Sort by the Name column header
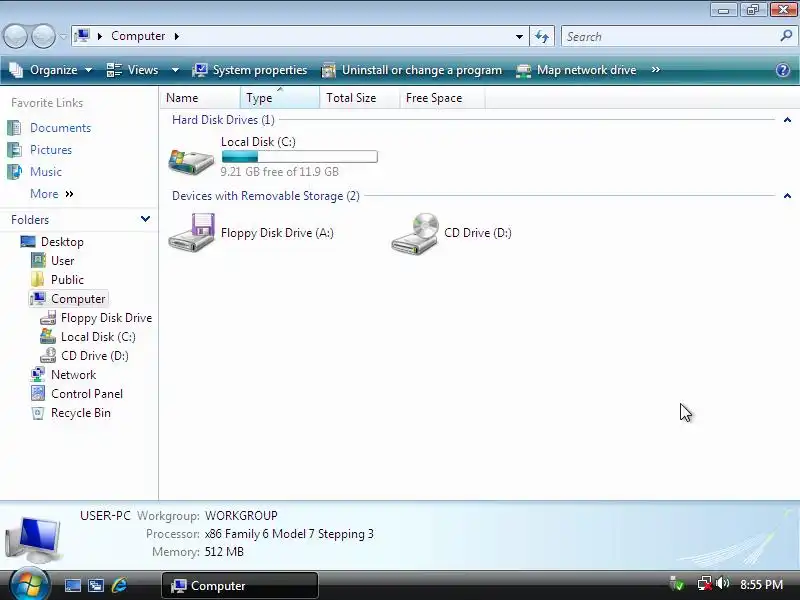The width and height of the screenshot is (800, 600). point(201,97)
